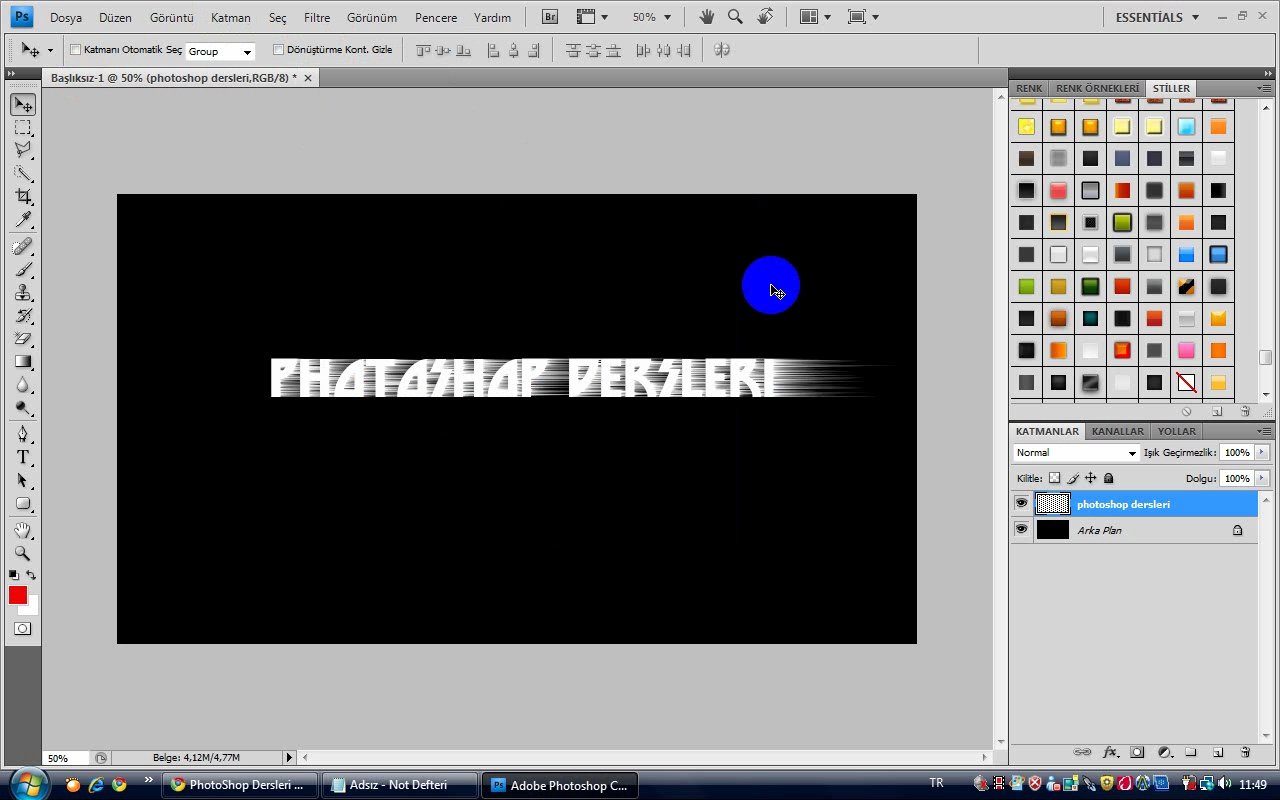Apply the No Style swatch with red slash
The height and width of the screenshot is (800, 1280).
[1186, 382]
